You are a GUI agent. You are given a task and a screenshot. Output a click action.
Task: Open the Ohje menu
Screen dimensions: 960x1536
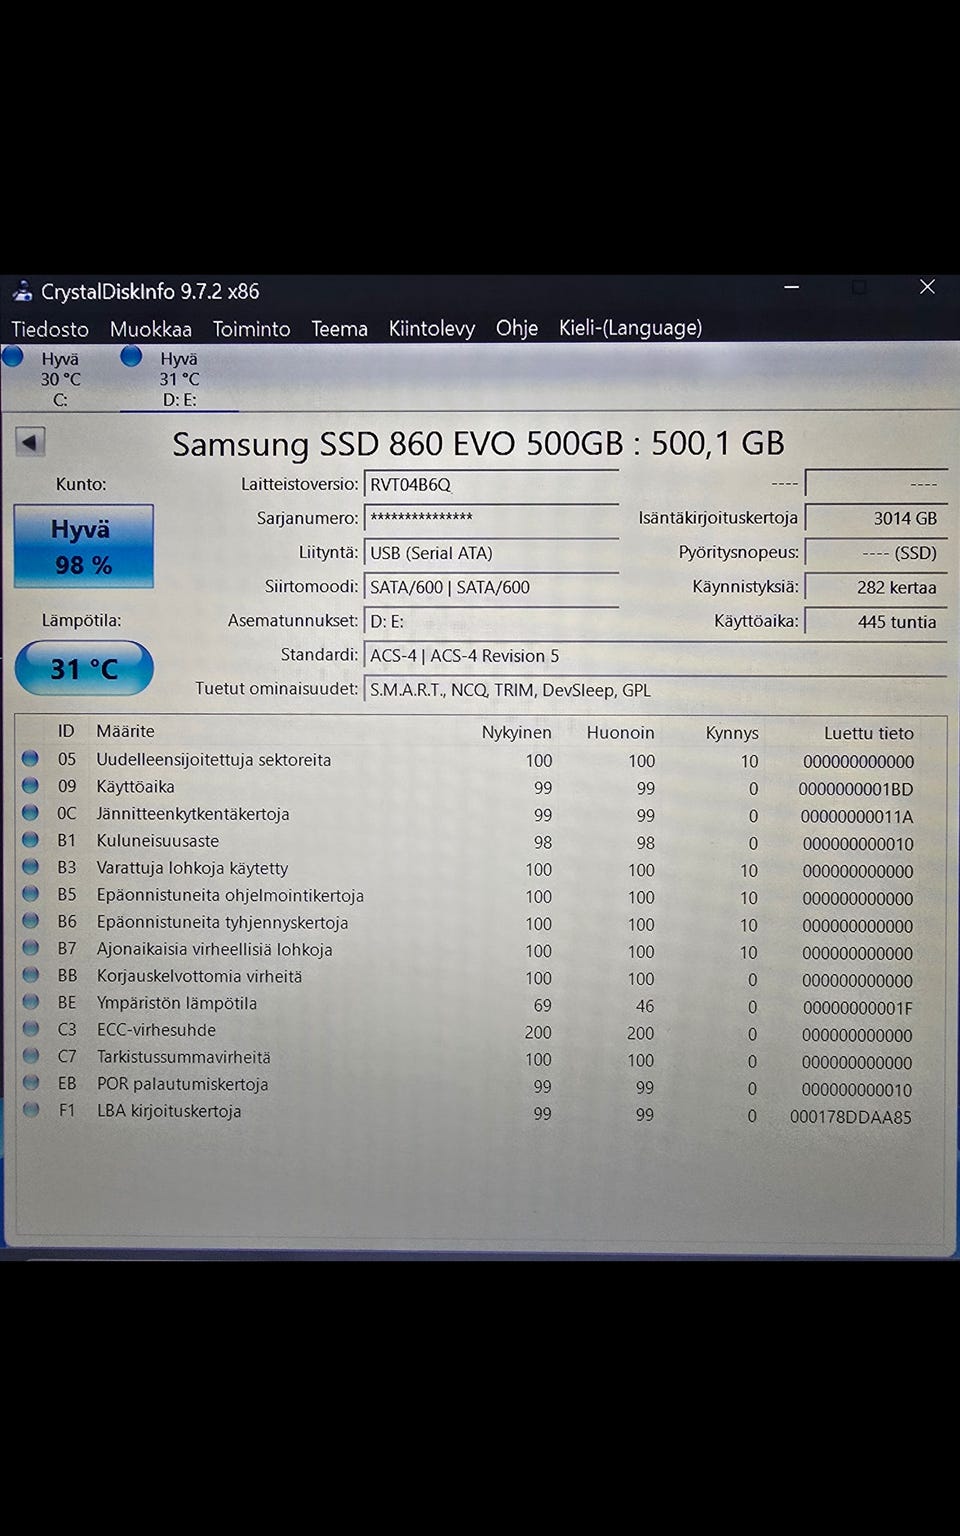point(517,328)
